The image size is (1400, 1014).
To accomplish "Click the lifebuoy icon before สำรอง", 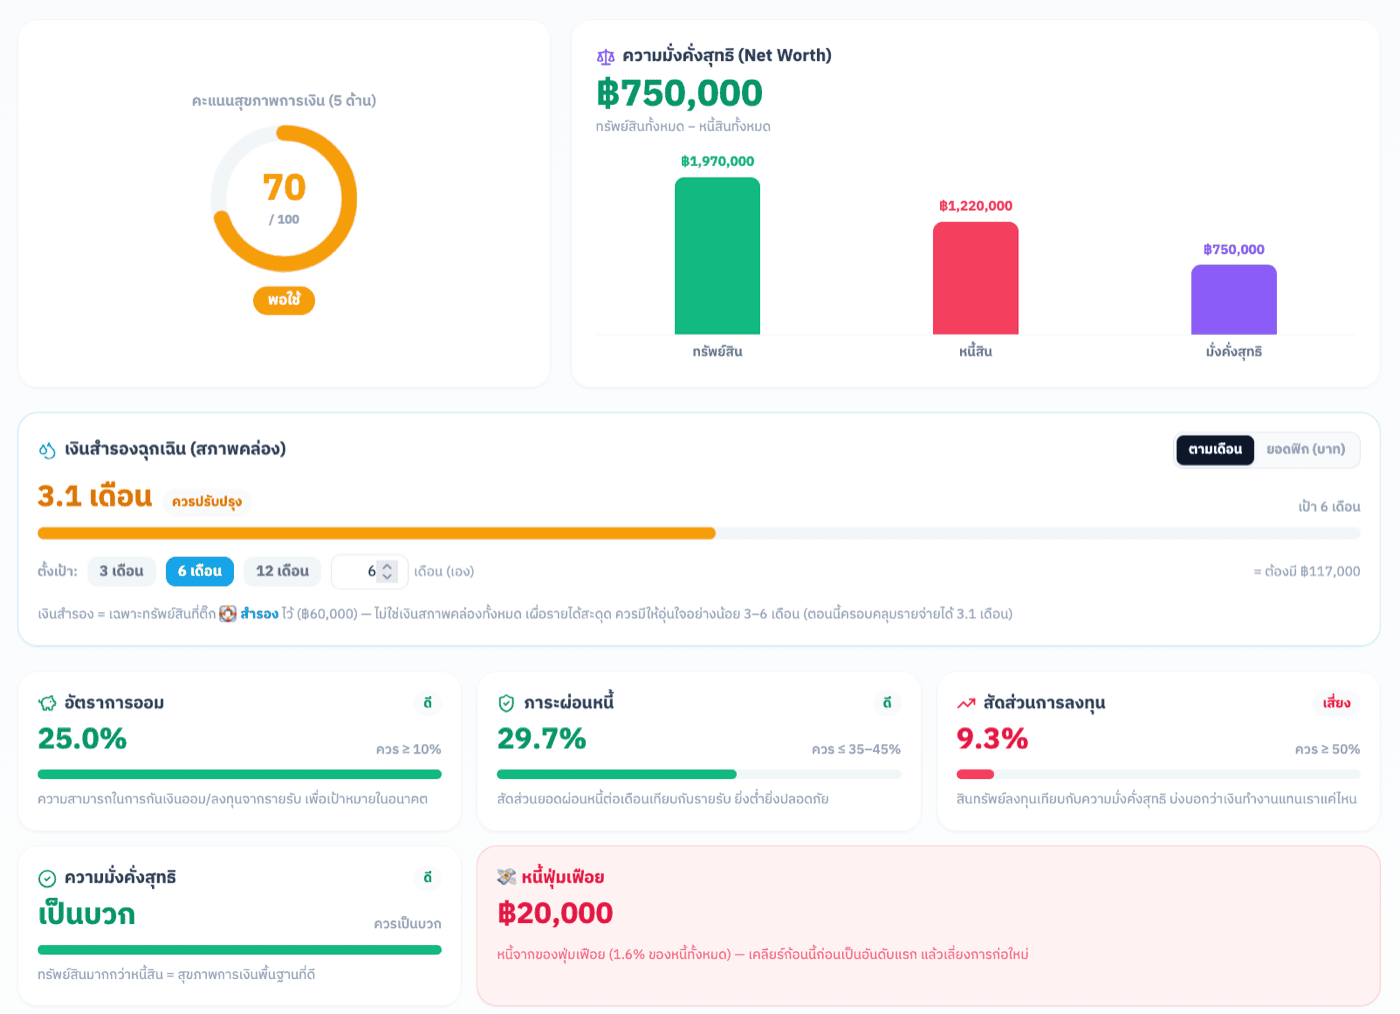I will (x=228, y=614).
